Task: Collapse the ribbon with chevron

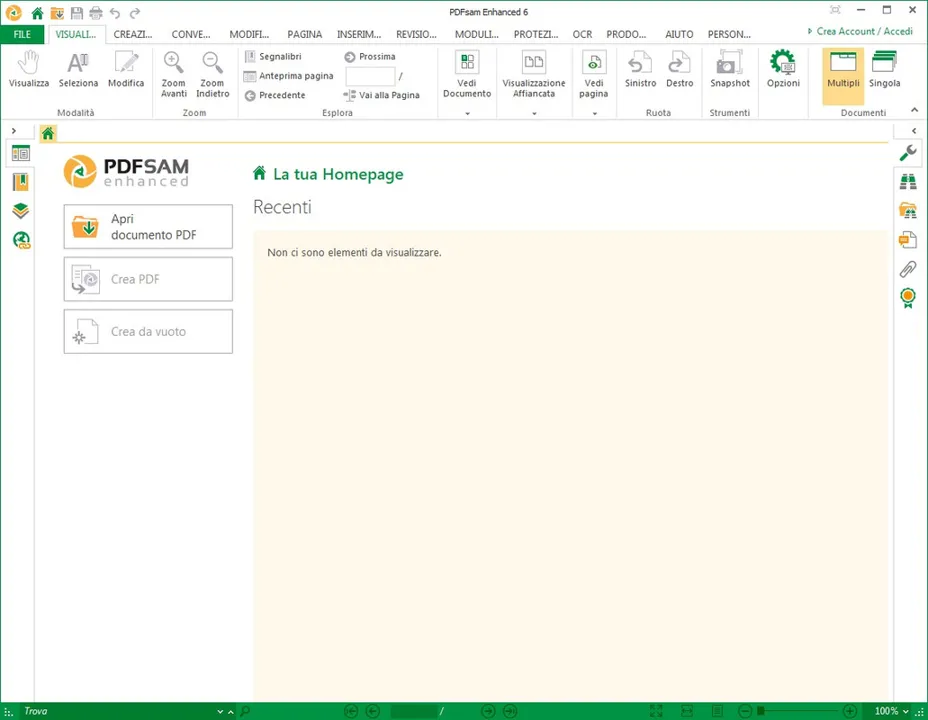Action: (914, 110)
